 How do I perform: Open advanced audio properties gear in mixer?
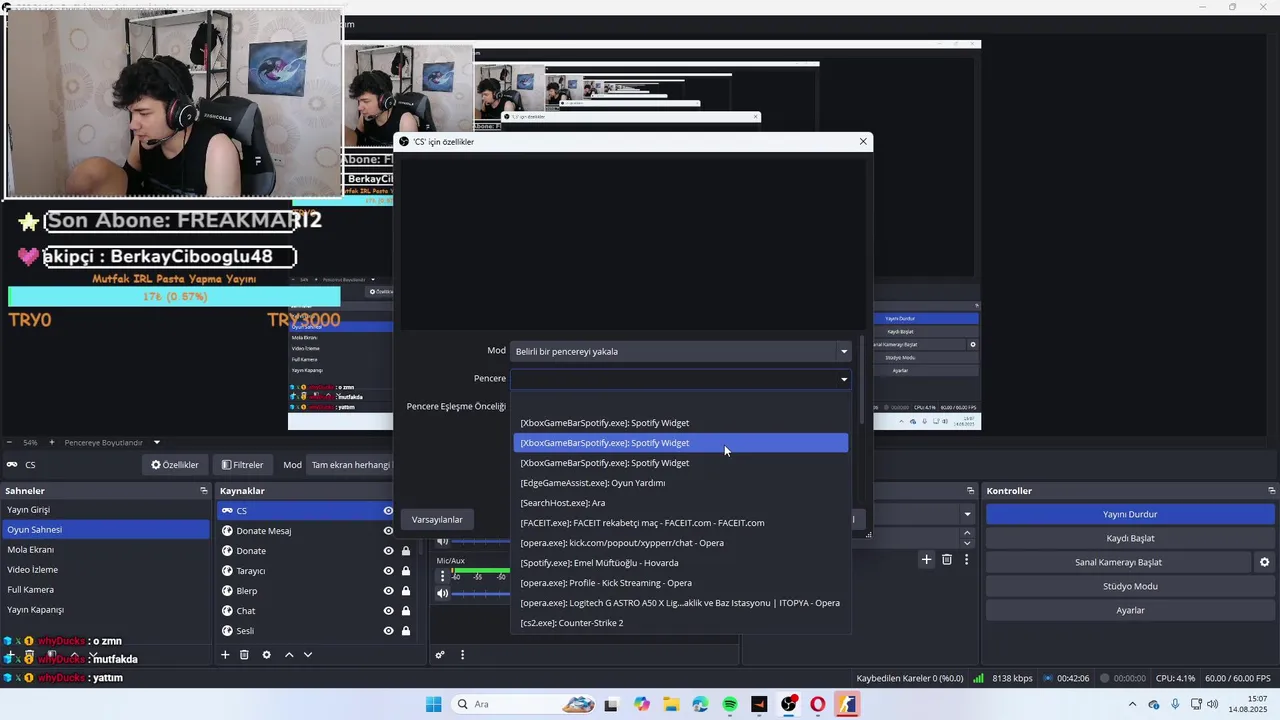tap(440, 655)
